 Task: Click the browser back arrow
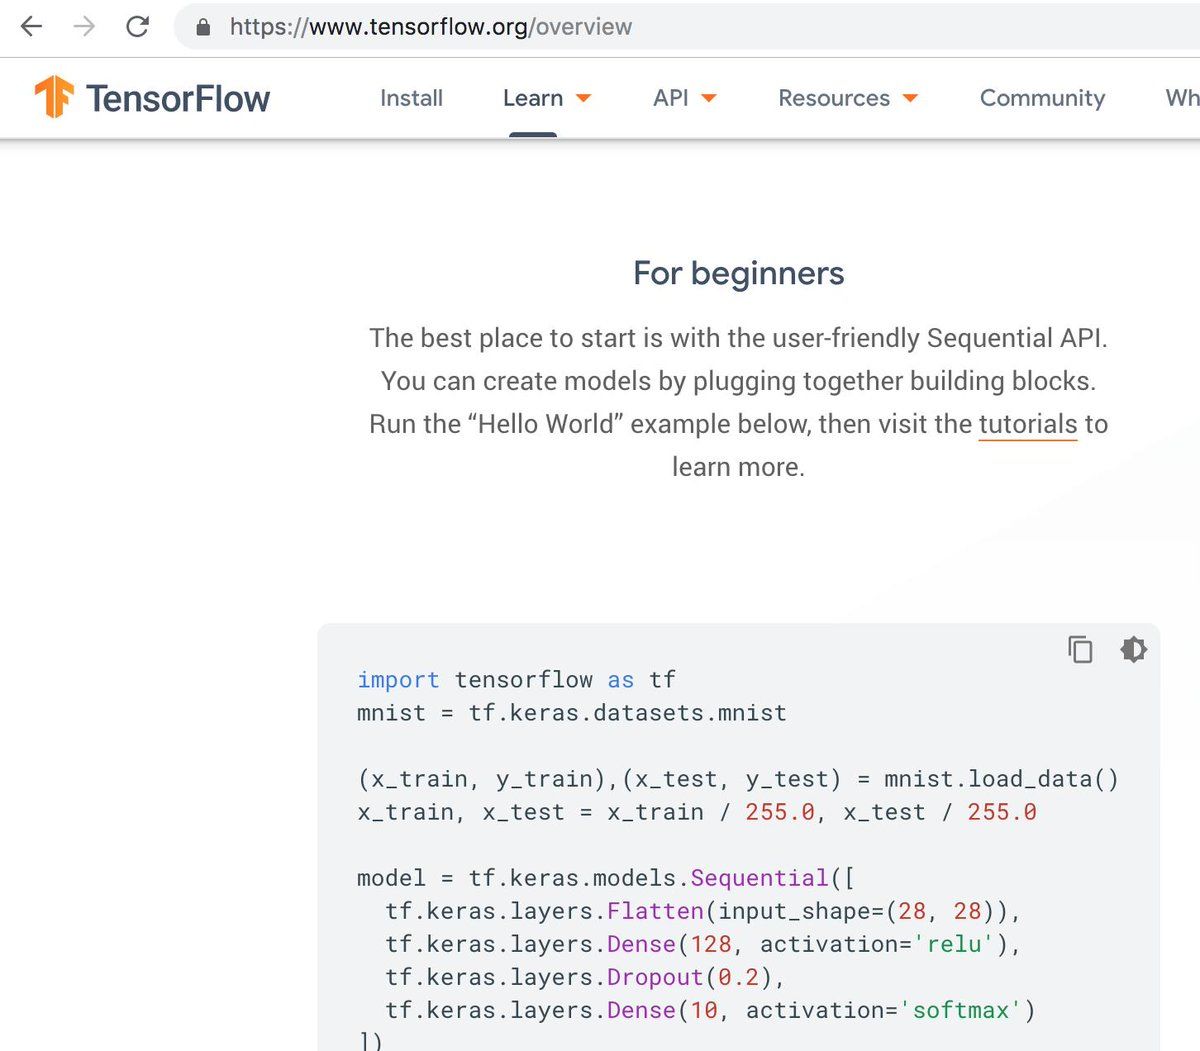click(32, 27)
